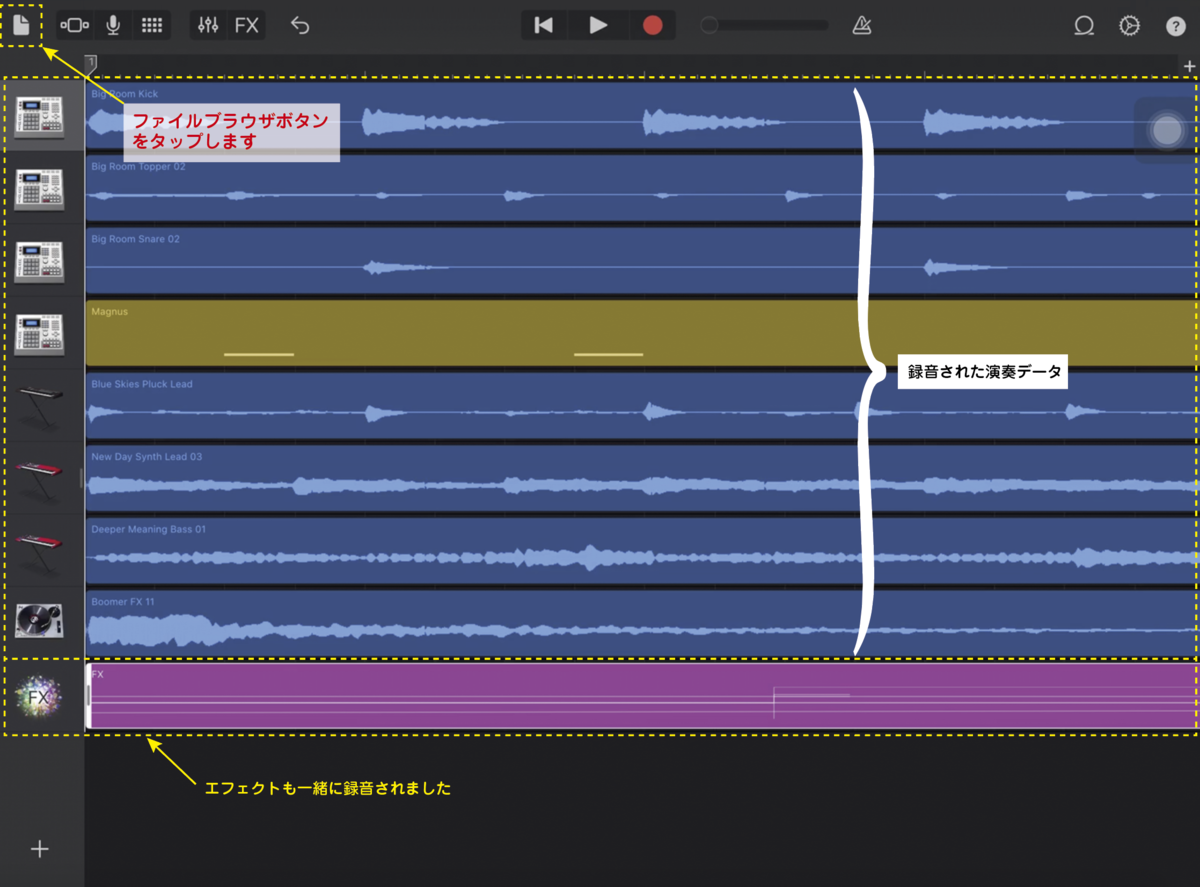Open the Loop Browser
Viewport: 1200px width, 887px height.
tap(1083, 26)
